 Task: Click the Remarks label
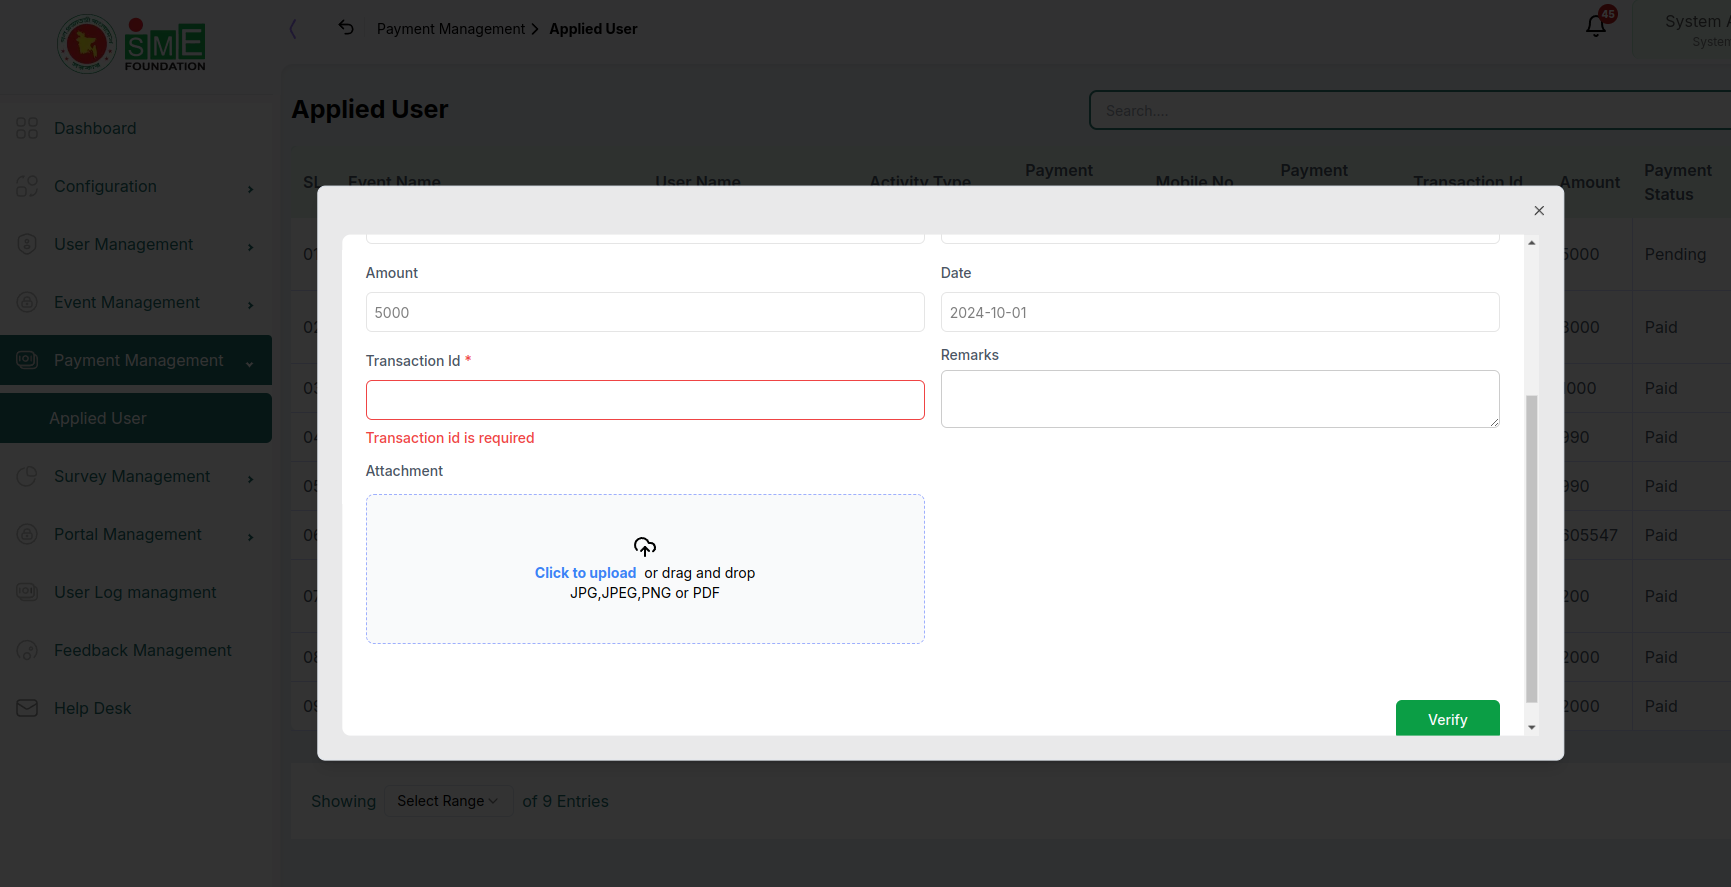click(x=970, y=355)
